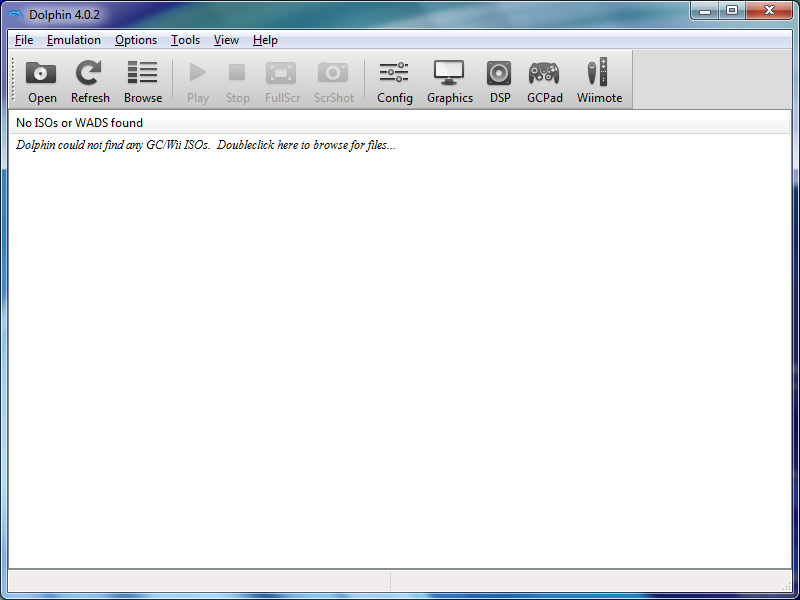This screenshot has width=800, height=600.
Task: Open the Emulation menu
Action: (x=73, y=40)
